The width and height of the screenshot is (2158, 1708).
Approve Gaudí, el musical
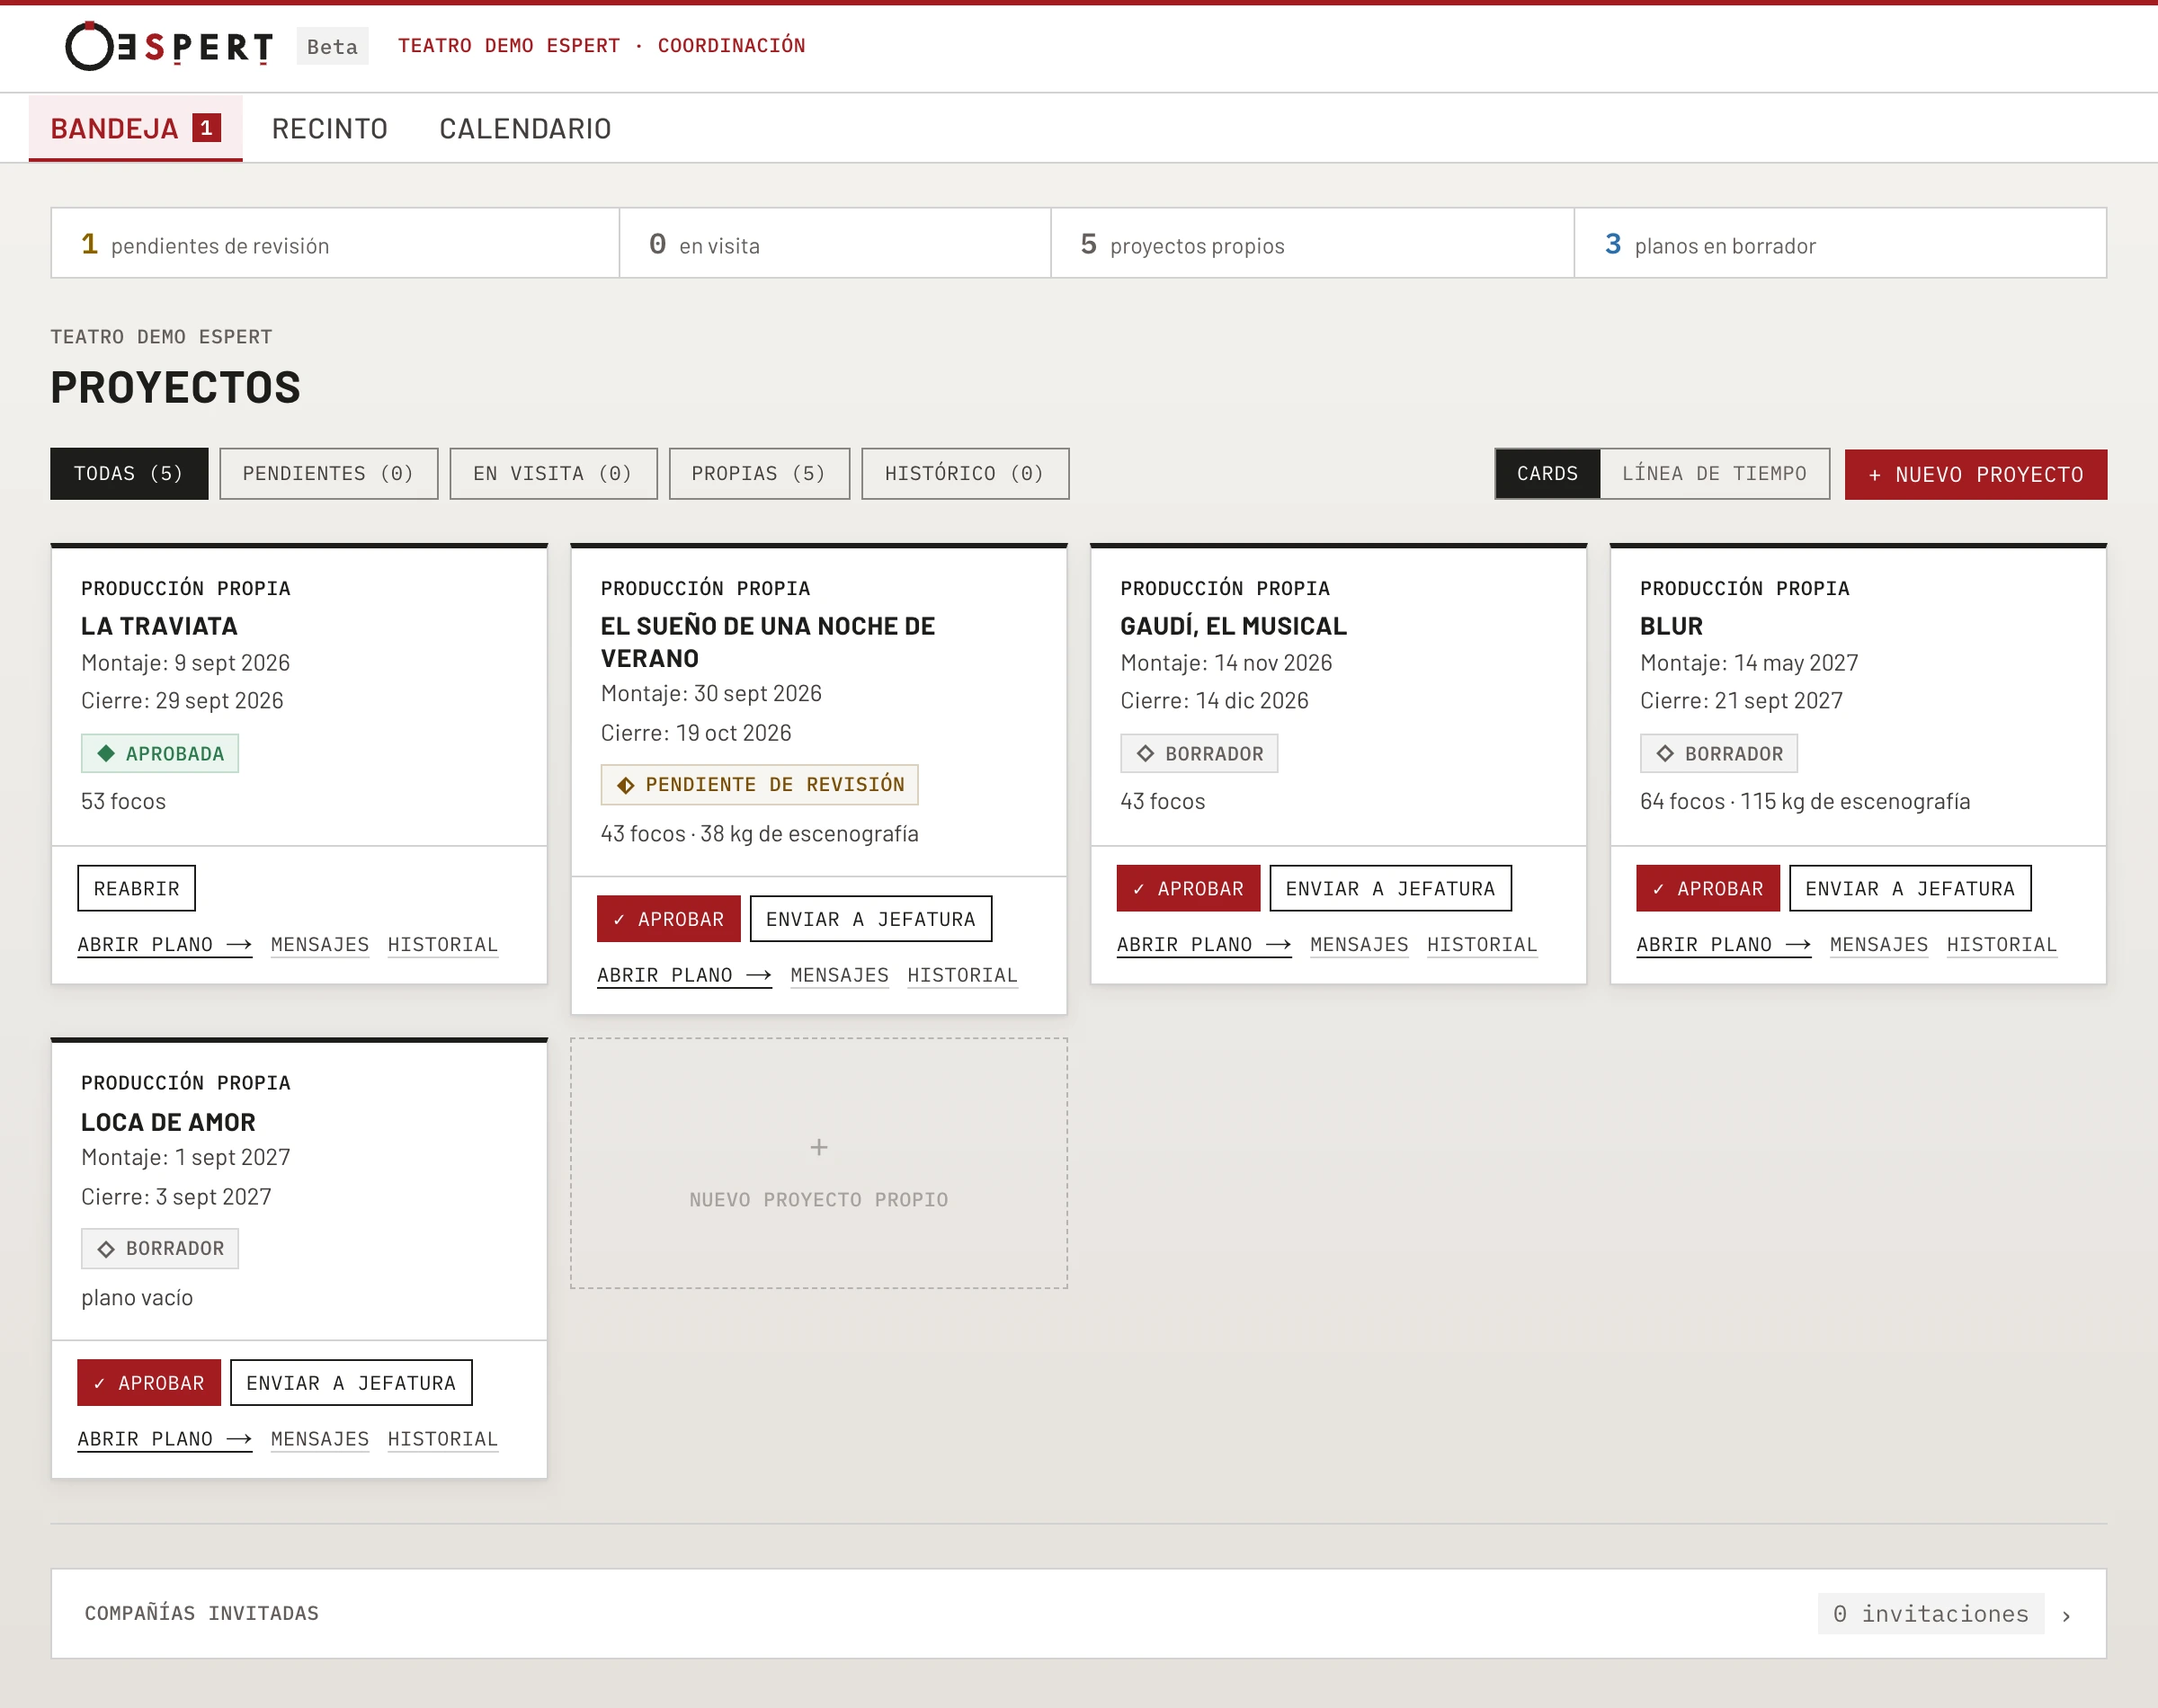(1188, 888)
